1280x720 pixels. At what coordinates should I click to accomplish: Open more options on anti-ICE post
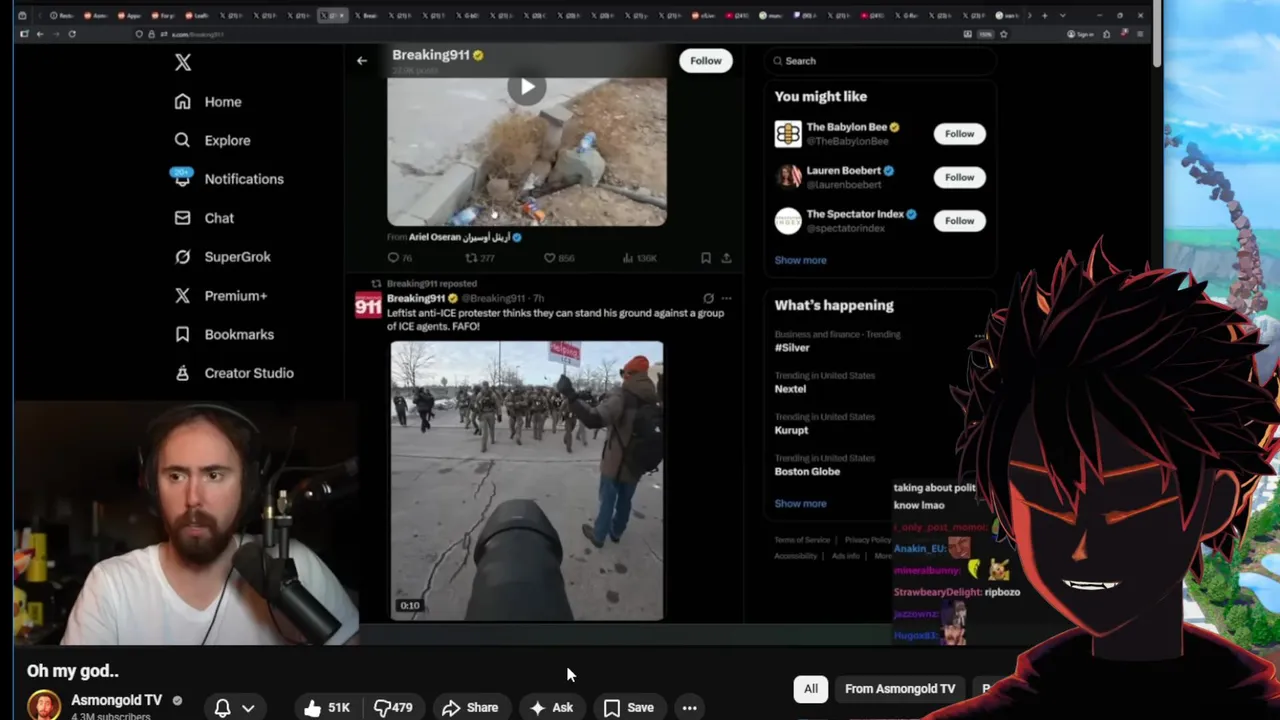click(727, 298)
